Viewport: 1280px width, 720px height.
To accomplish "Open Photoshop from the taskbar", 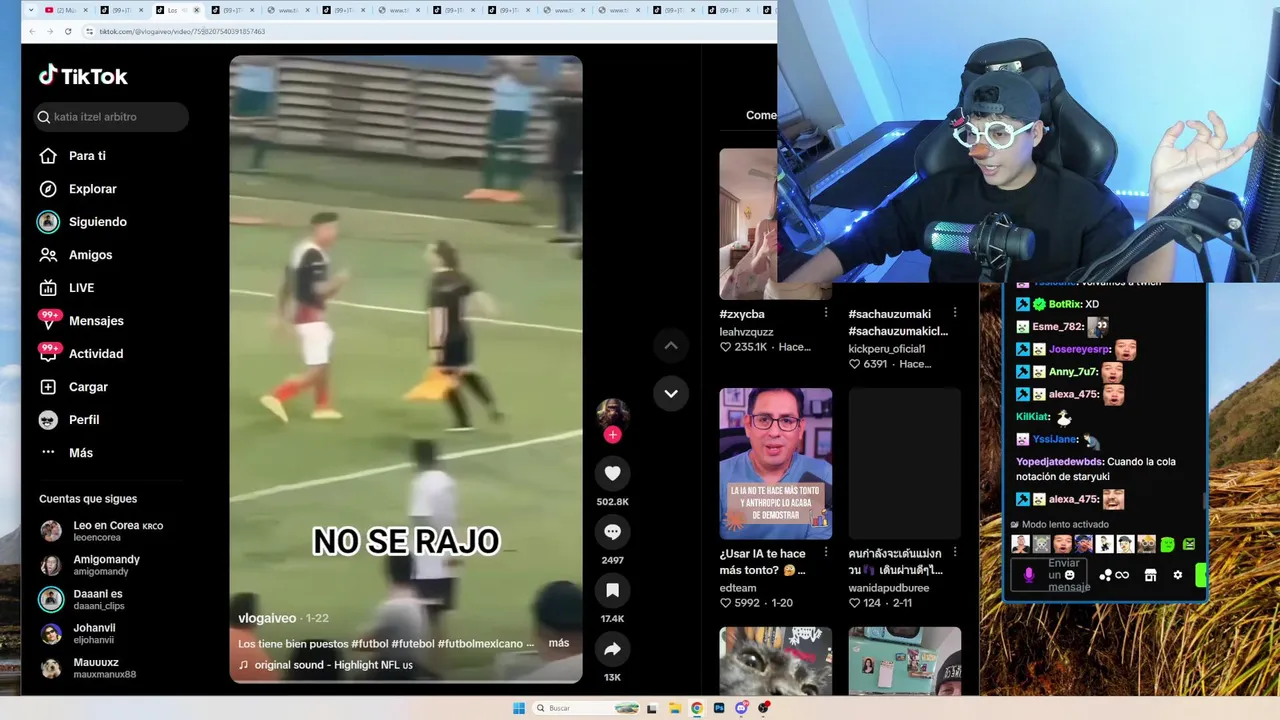I will (719, 708).
